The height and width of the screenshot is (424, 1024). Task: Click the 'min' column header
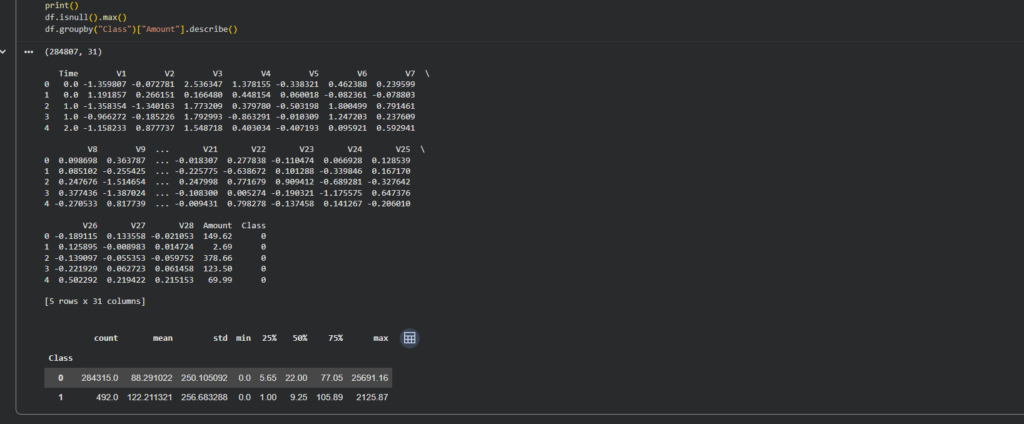click(x=243, y=338)
